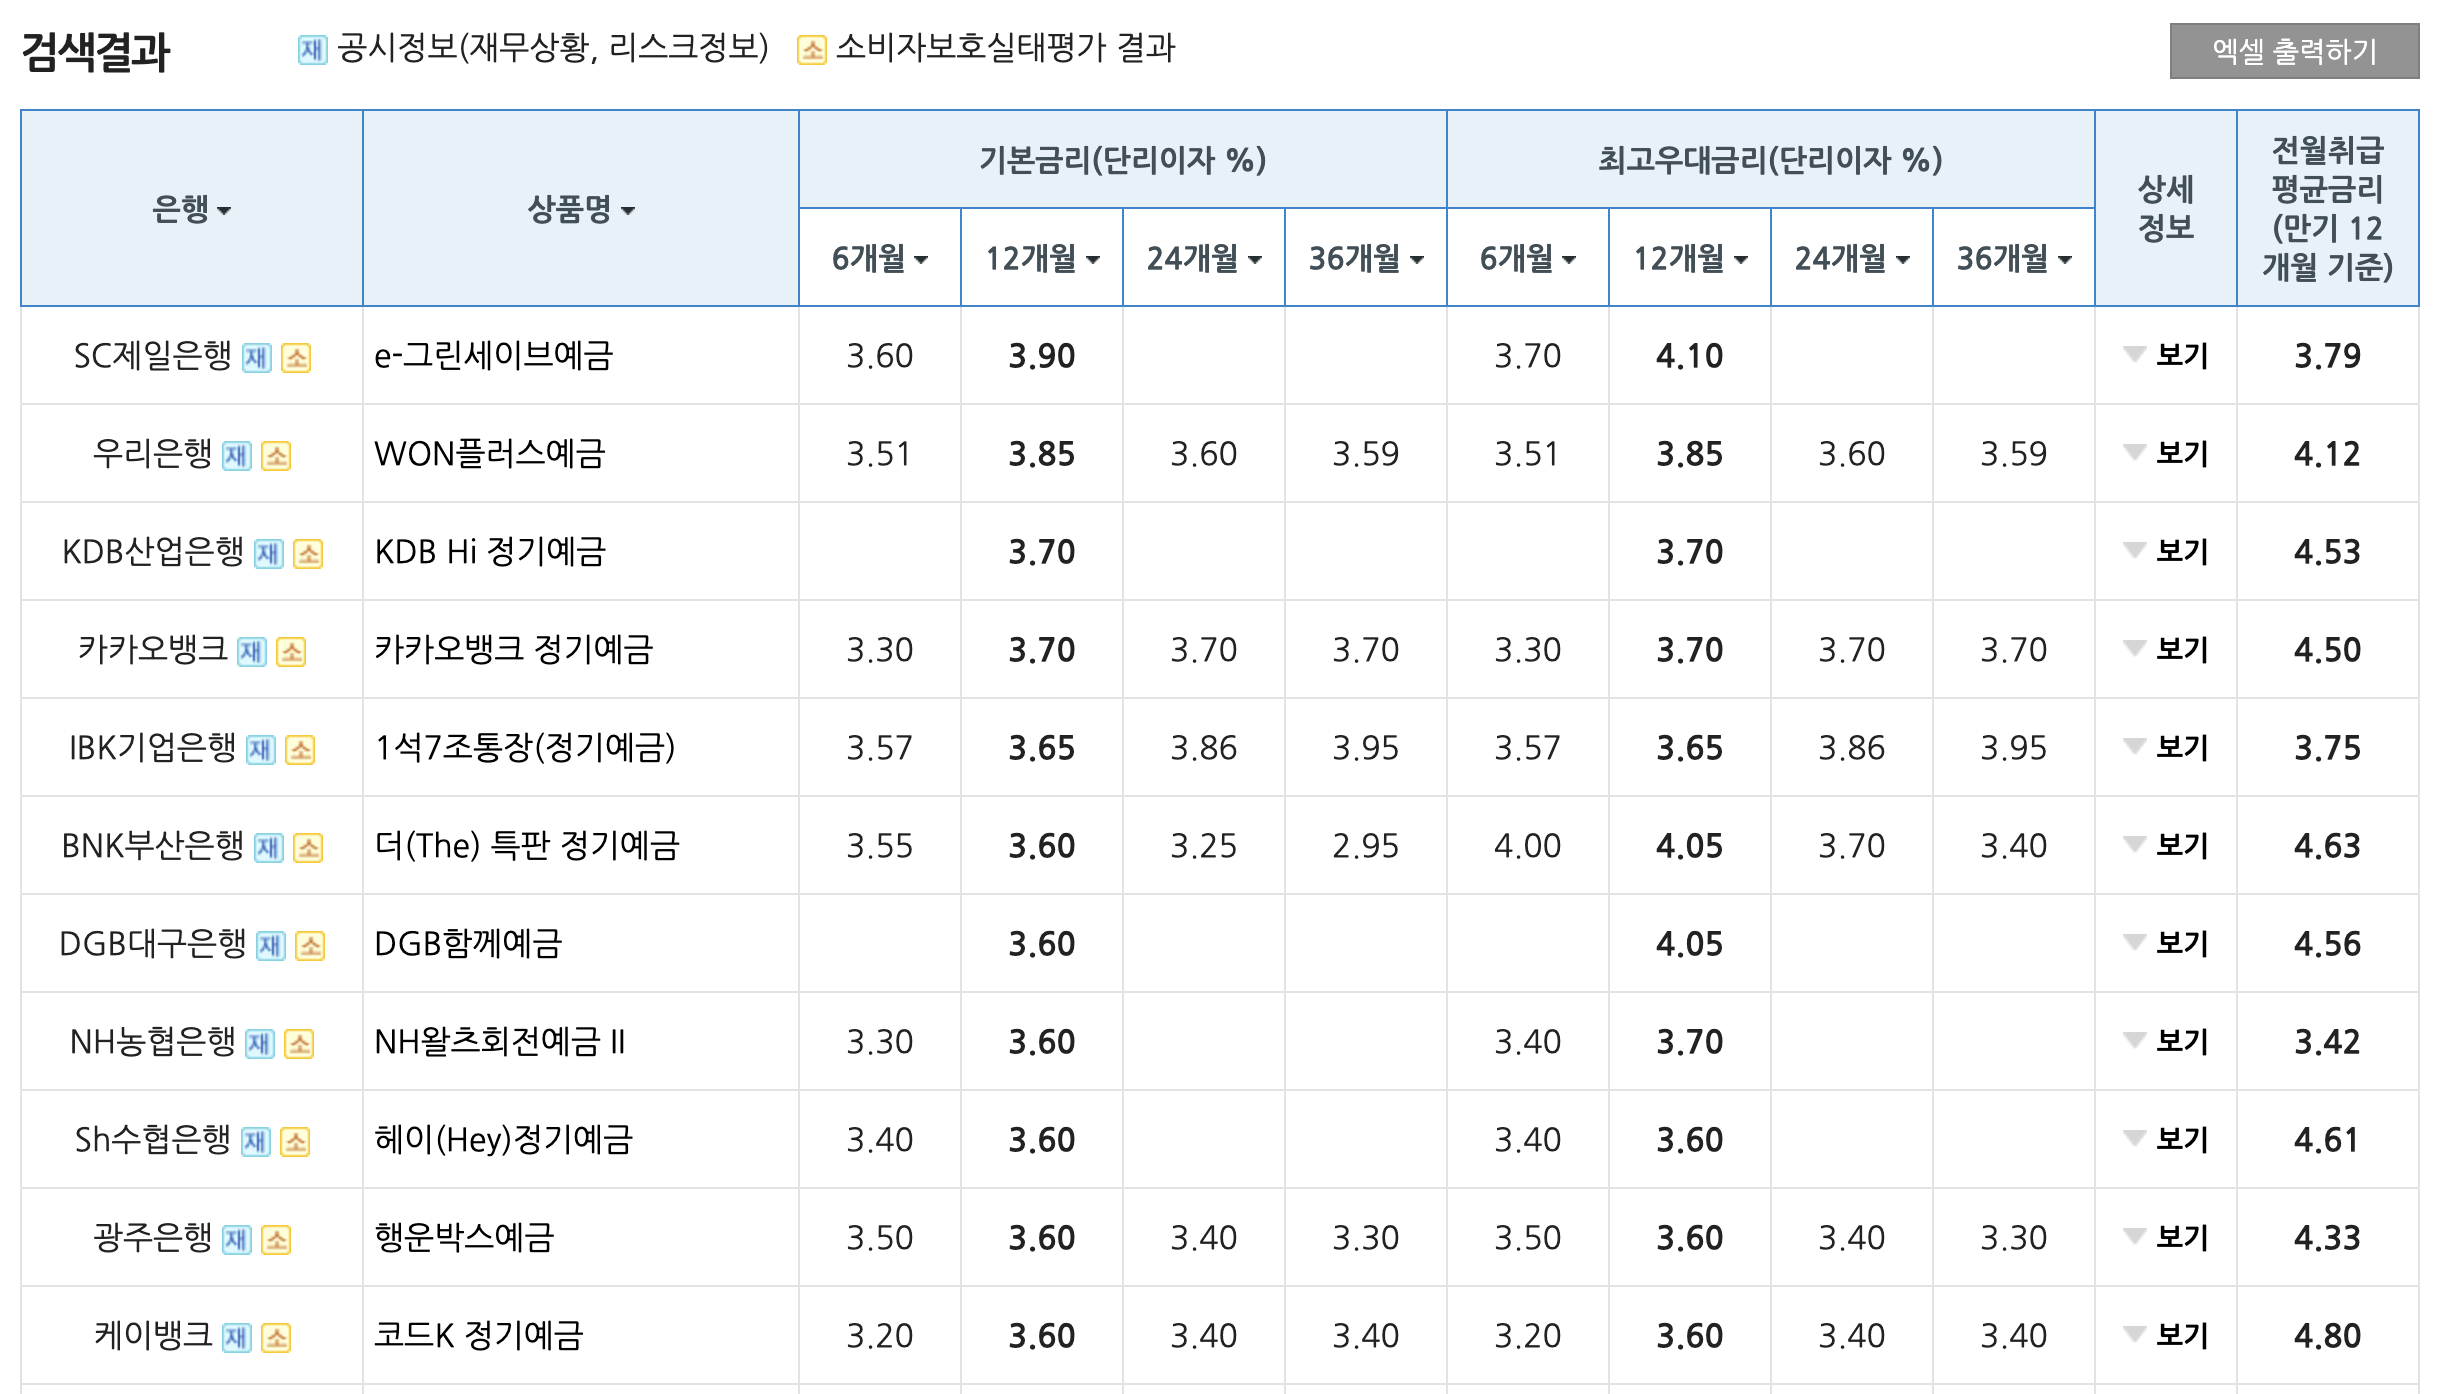Click 카카오뱅크 blue 재 disclosure icon
The height and width of the screenshot is (1394, 2442).
(252, 652)
